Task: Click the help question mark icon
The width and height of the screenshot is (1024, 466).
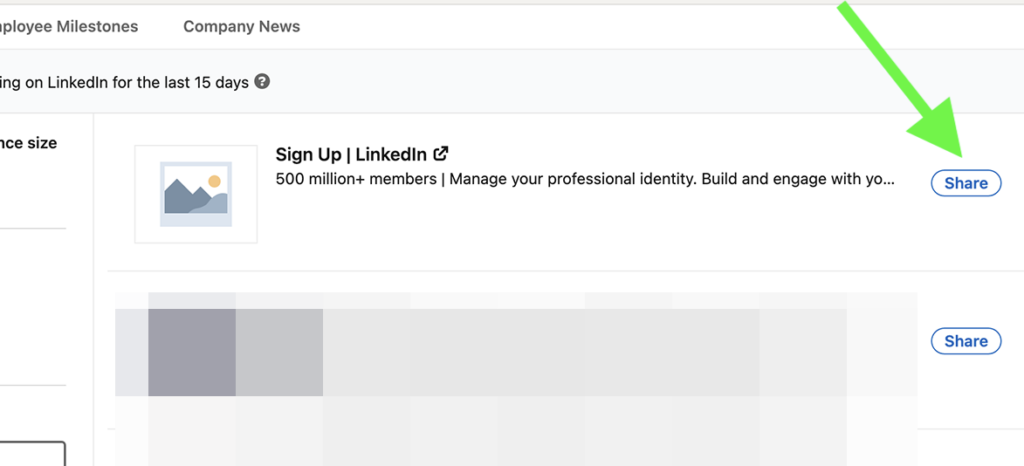Action: click(262, 82)
